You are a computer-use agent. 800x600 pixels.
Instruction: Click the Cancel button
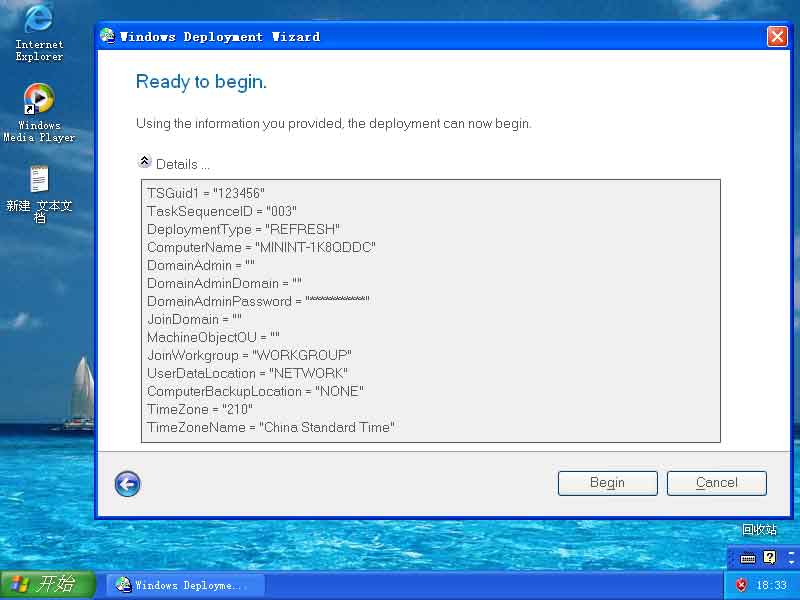coord(716,483)
